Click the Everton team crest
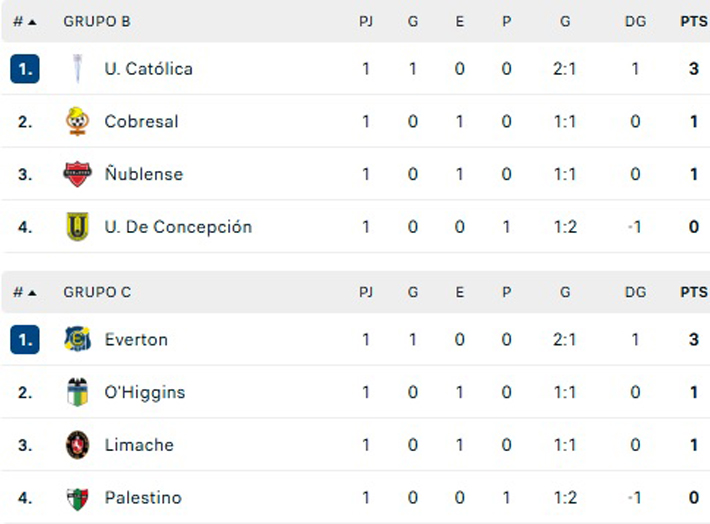This screenshot has height=524, width=710. coord(77,340)
